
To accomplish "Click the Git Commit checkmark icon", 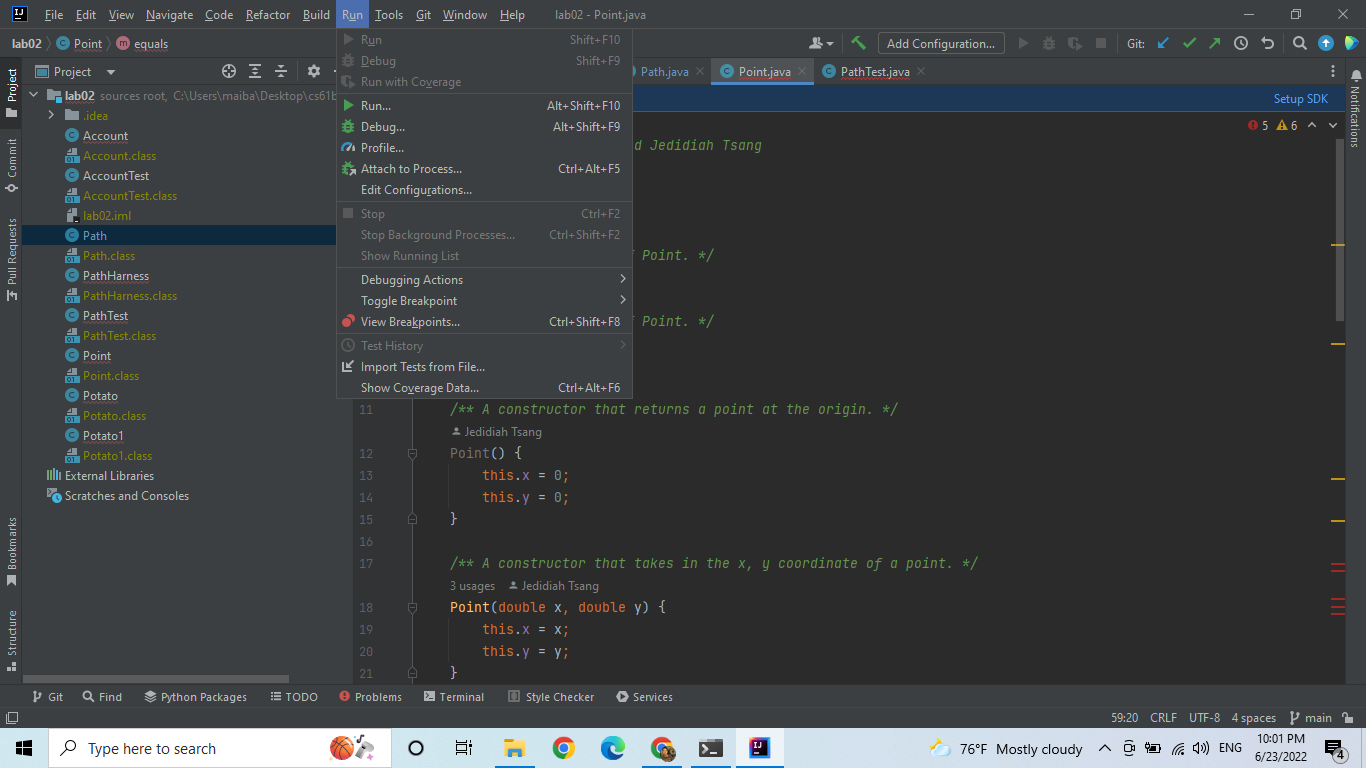I will [1189, 43].
